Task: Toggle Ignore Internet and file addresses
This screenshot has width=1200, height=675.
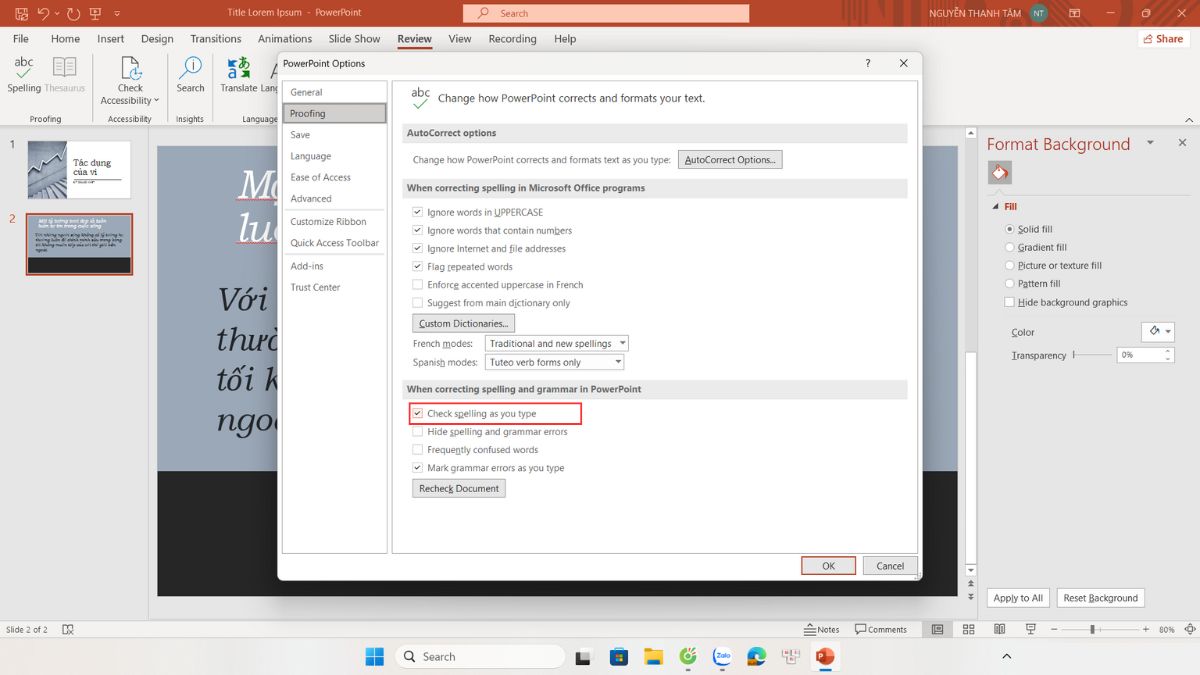Action: [x=418, y=249]
